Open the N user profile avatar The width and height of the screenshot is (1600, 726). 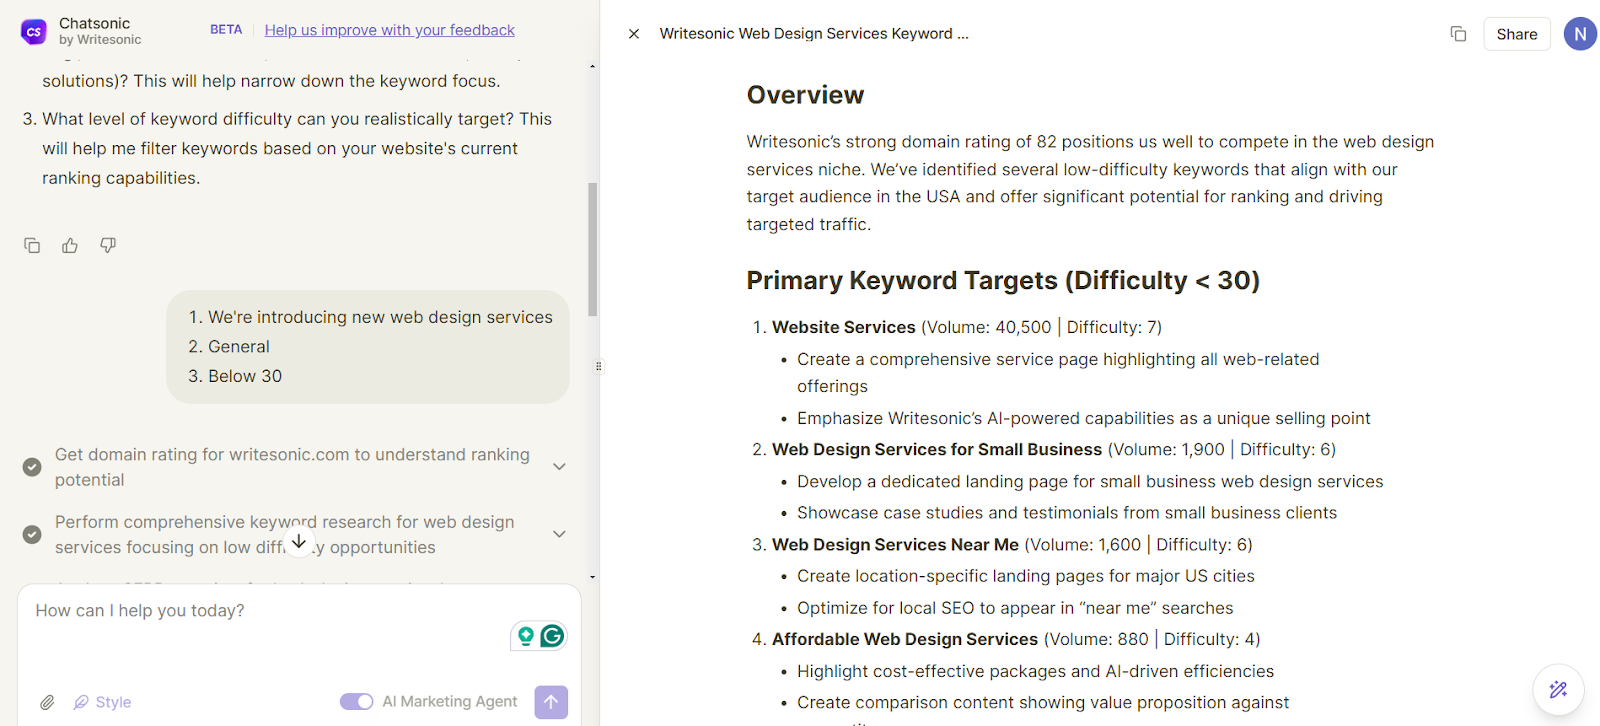(1580, 34)
